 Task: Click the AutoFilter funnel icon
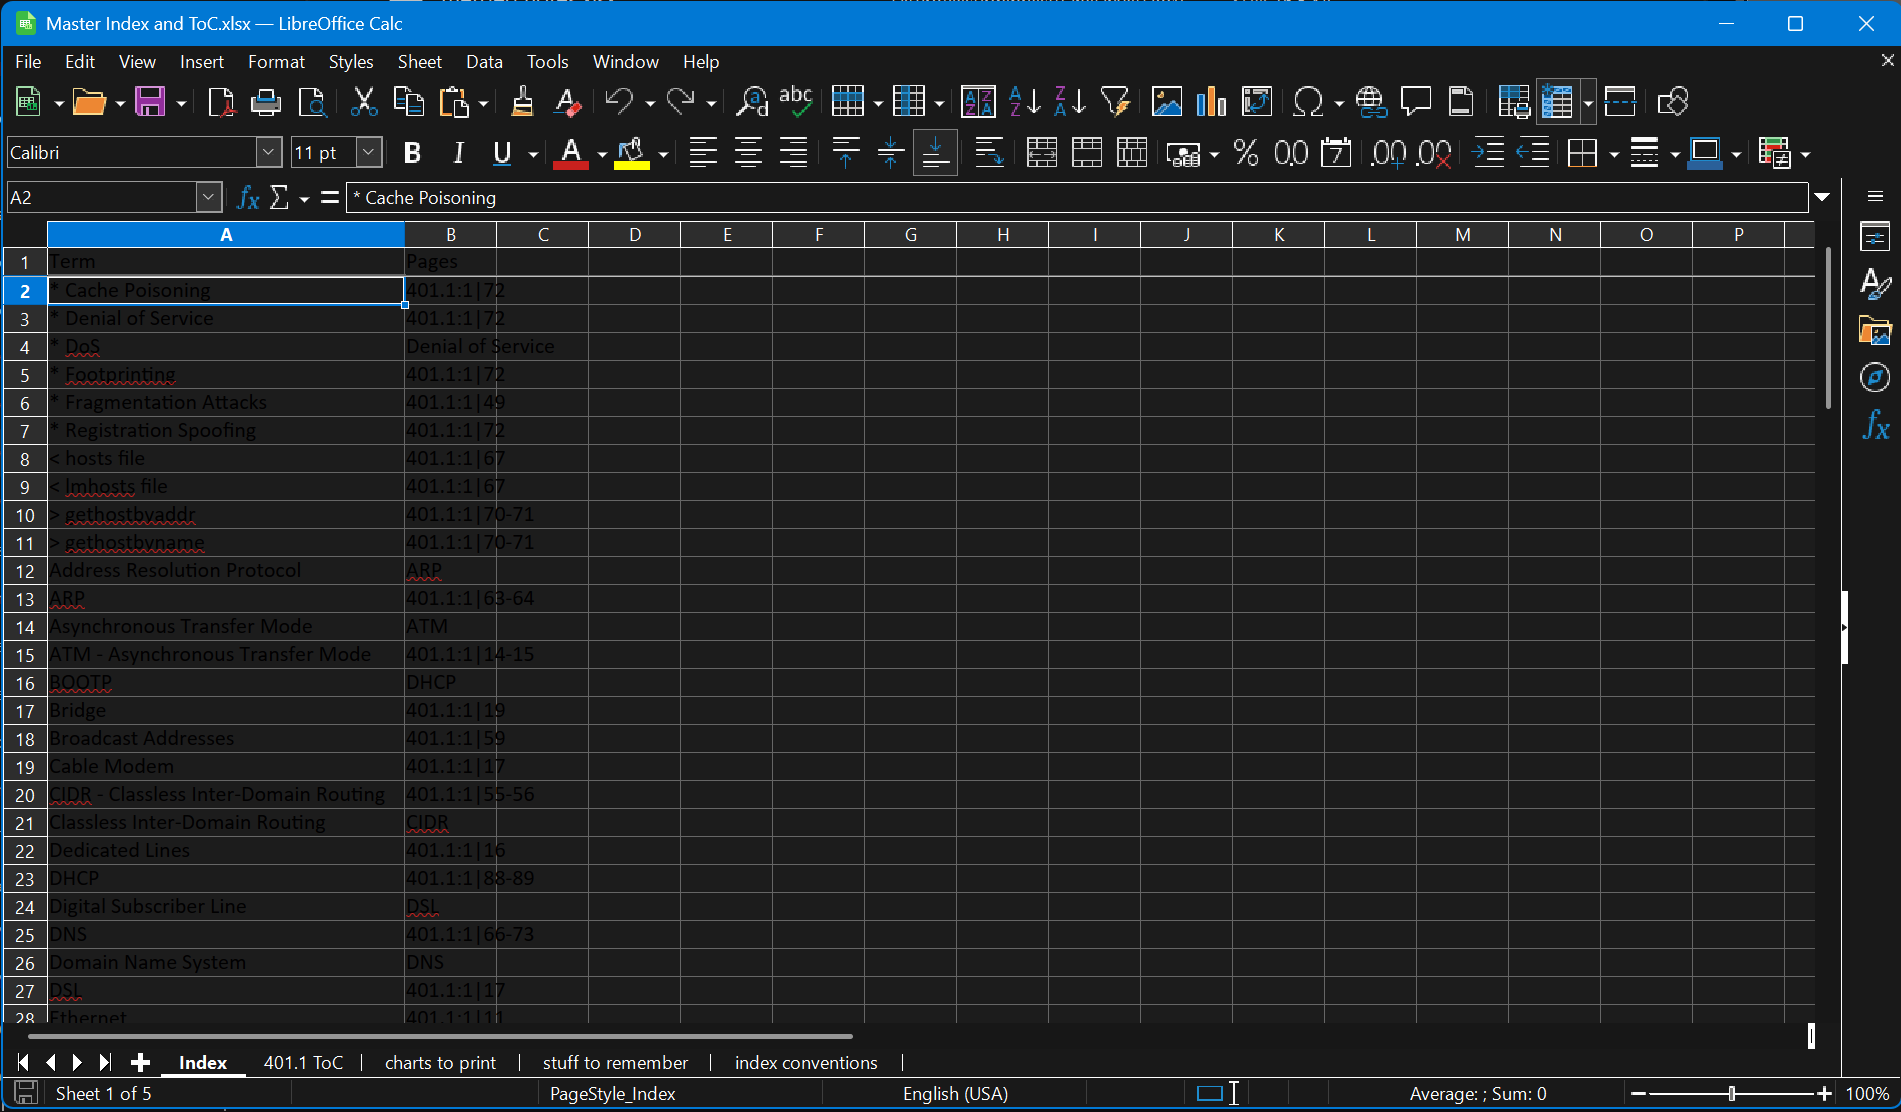(x=1115, y=102)
